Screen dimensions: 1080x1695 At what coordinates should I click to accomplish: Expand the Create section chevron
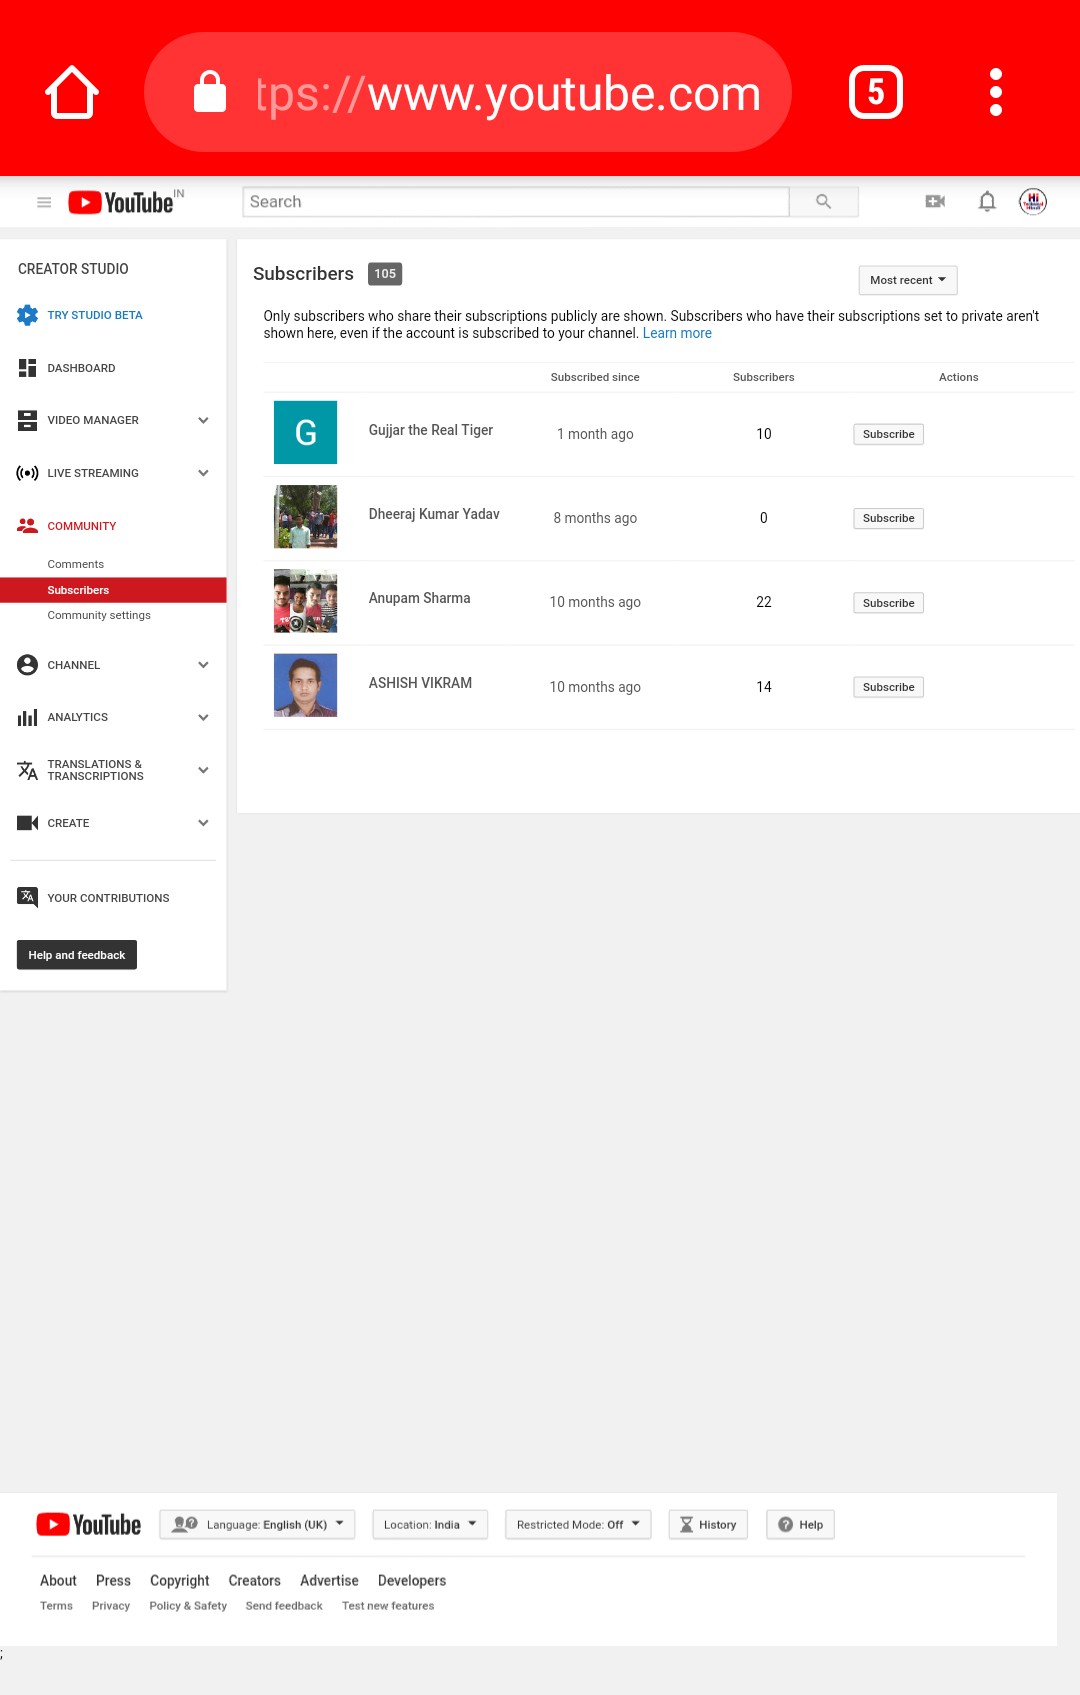tap(203, 823)
